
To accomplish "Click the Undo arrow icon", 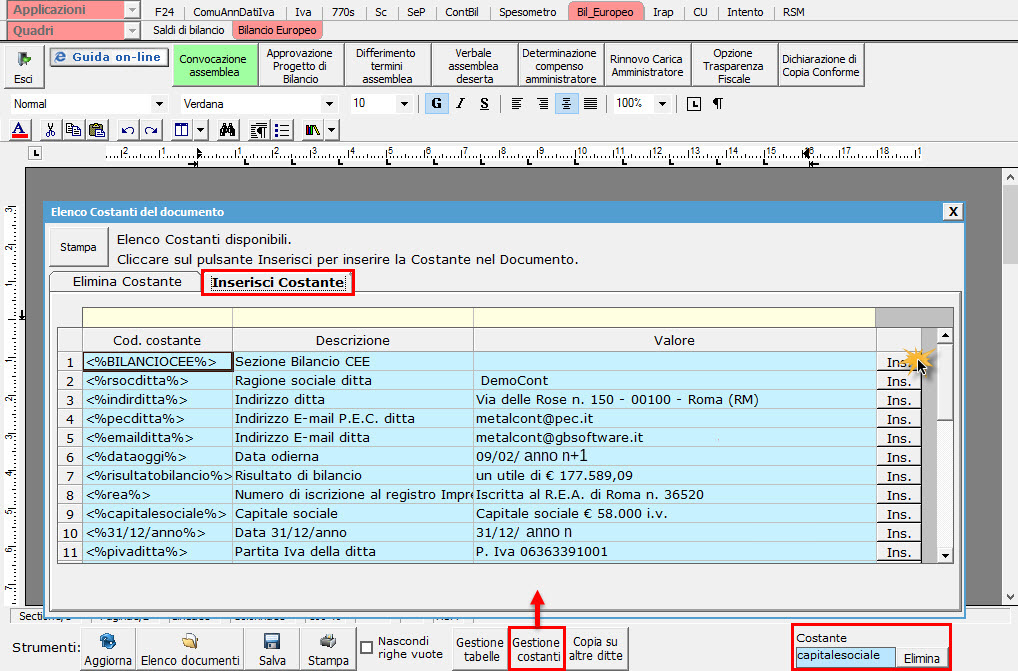I will pyautogui.click(x=127, y=130).
